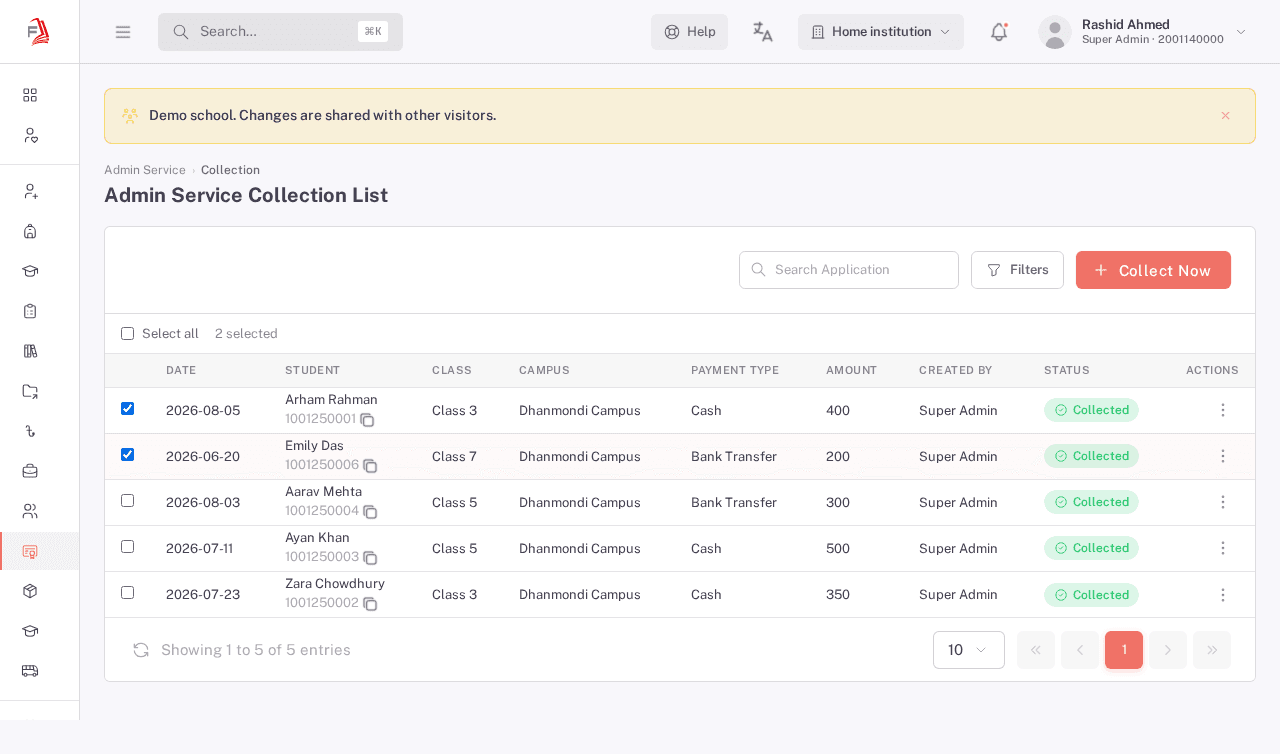Open the library books icon in sidebar
This screenshot has width=1280, height=754.
30,351
